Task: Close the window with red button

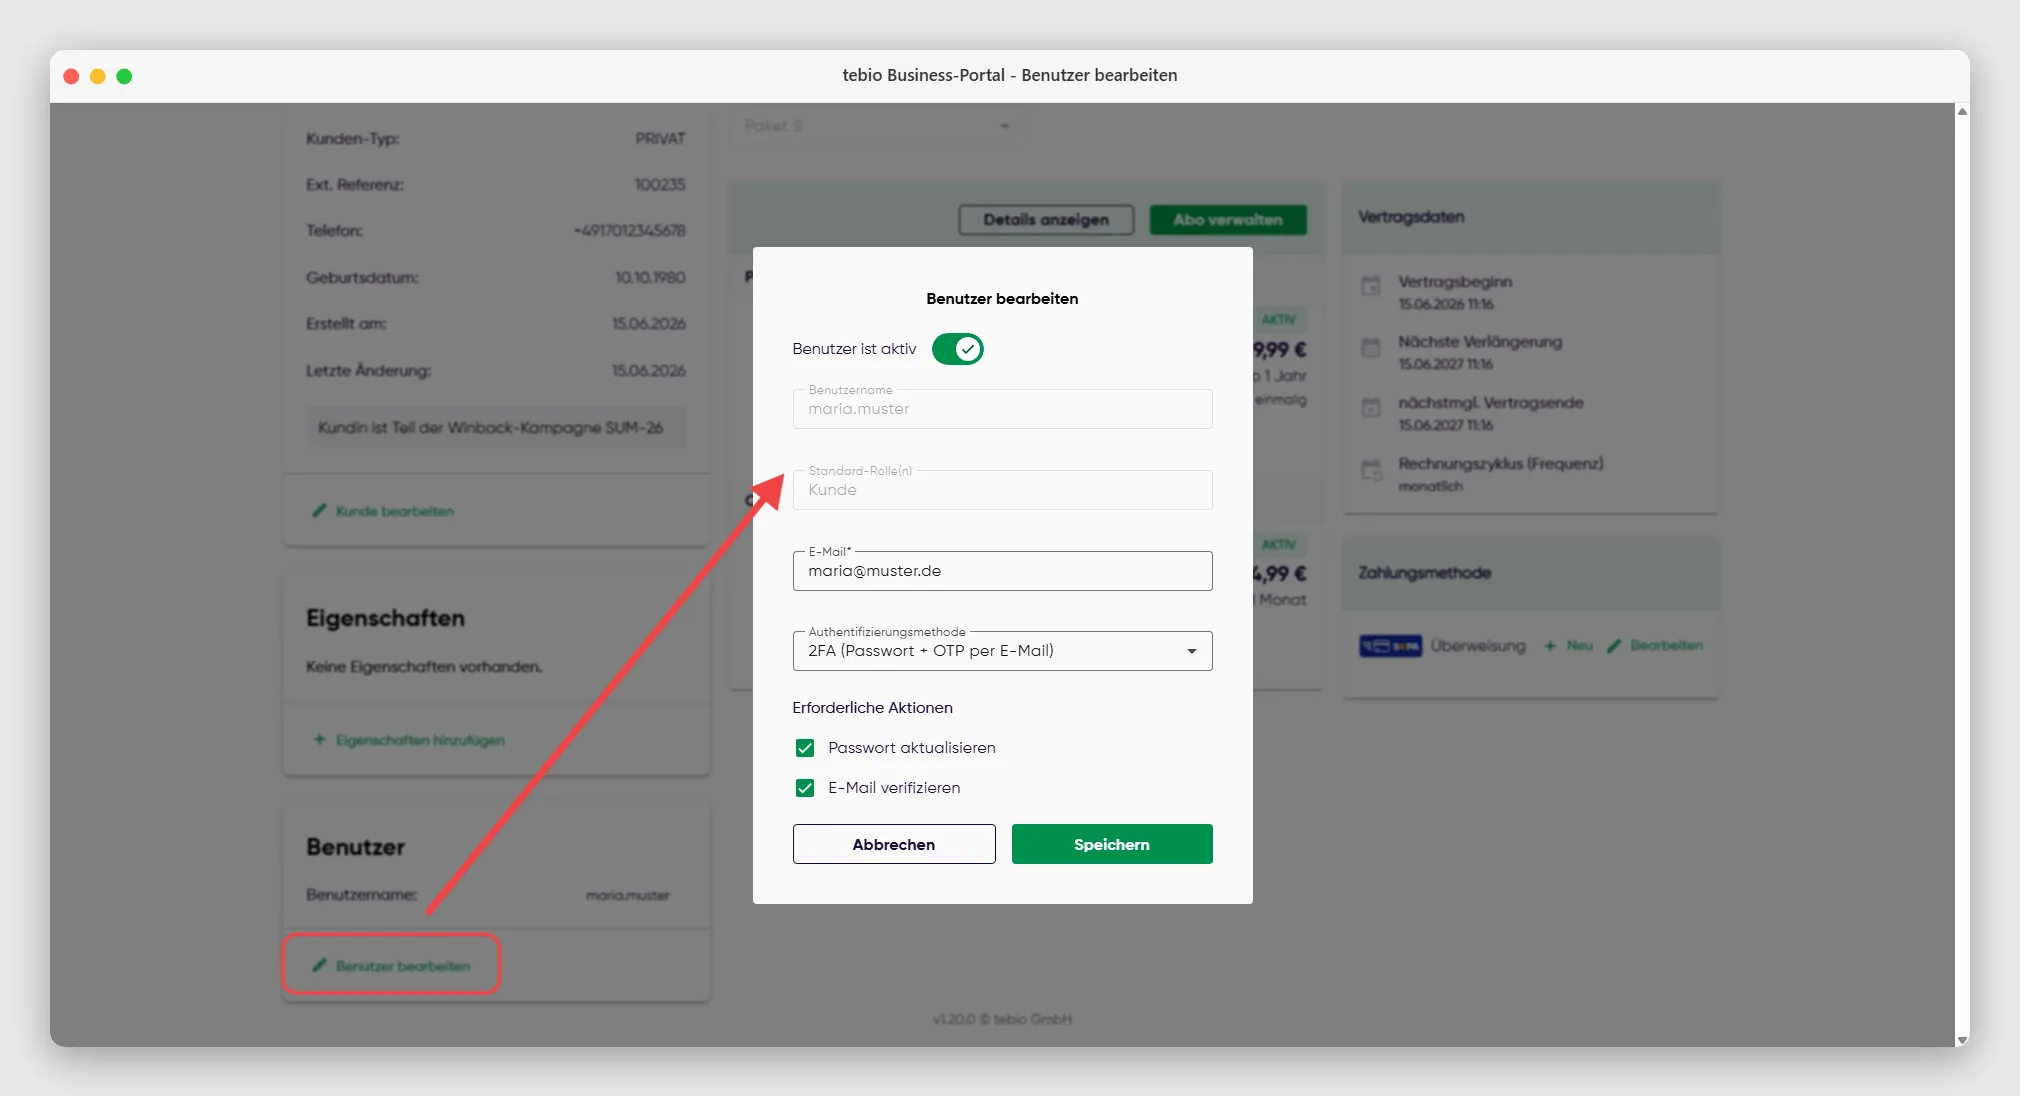Action: pyautogui.click(x=71, y=76)
